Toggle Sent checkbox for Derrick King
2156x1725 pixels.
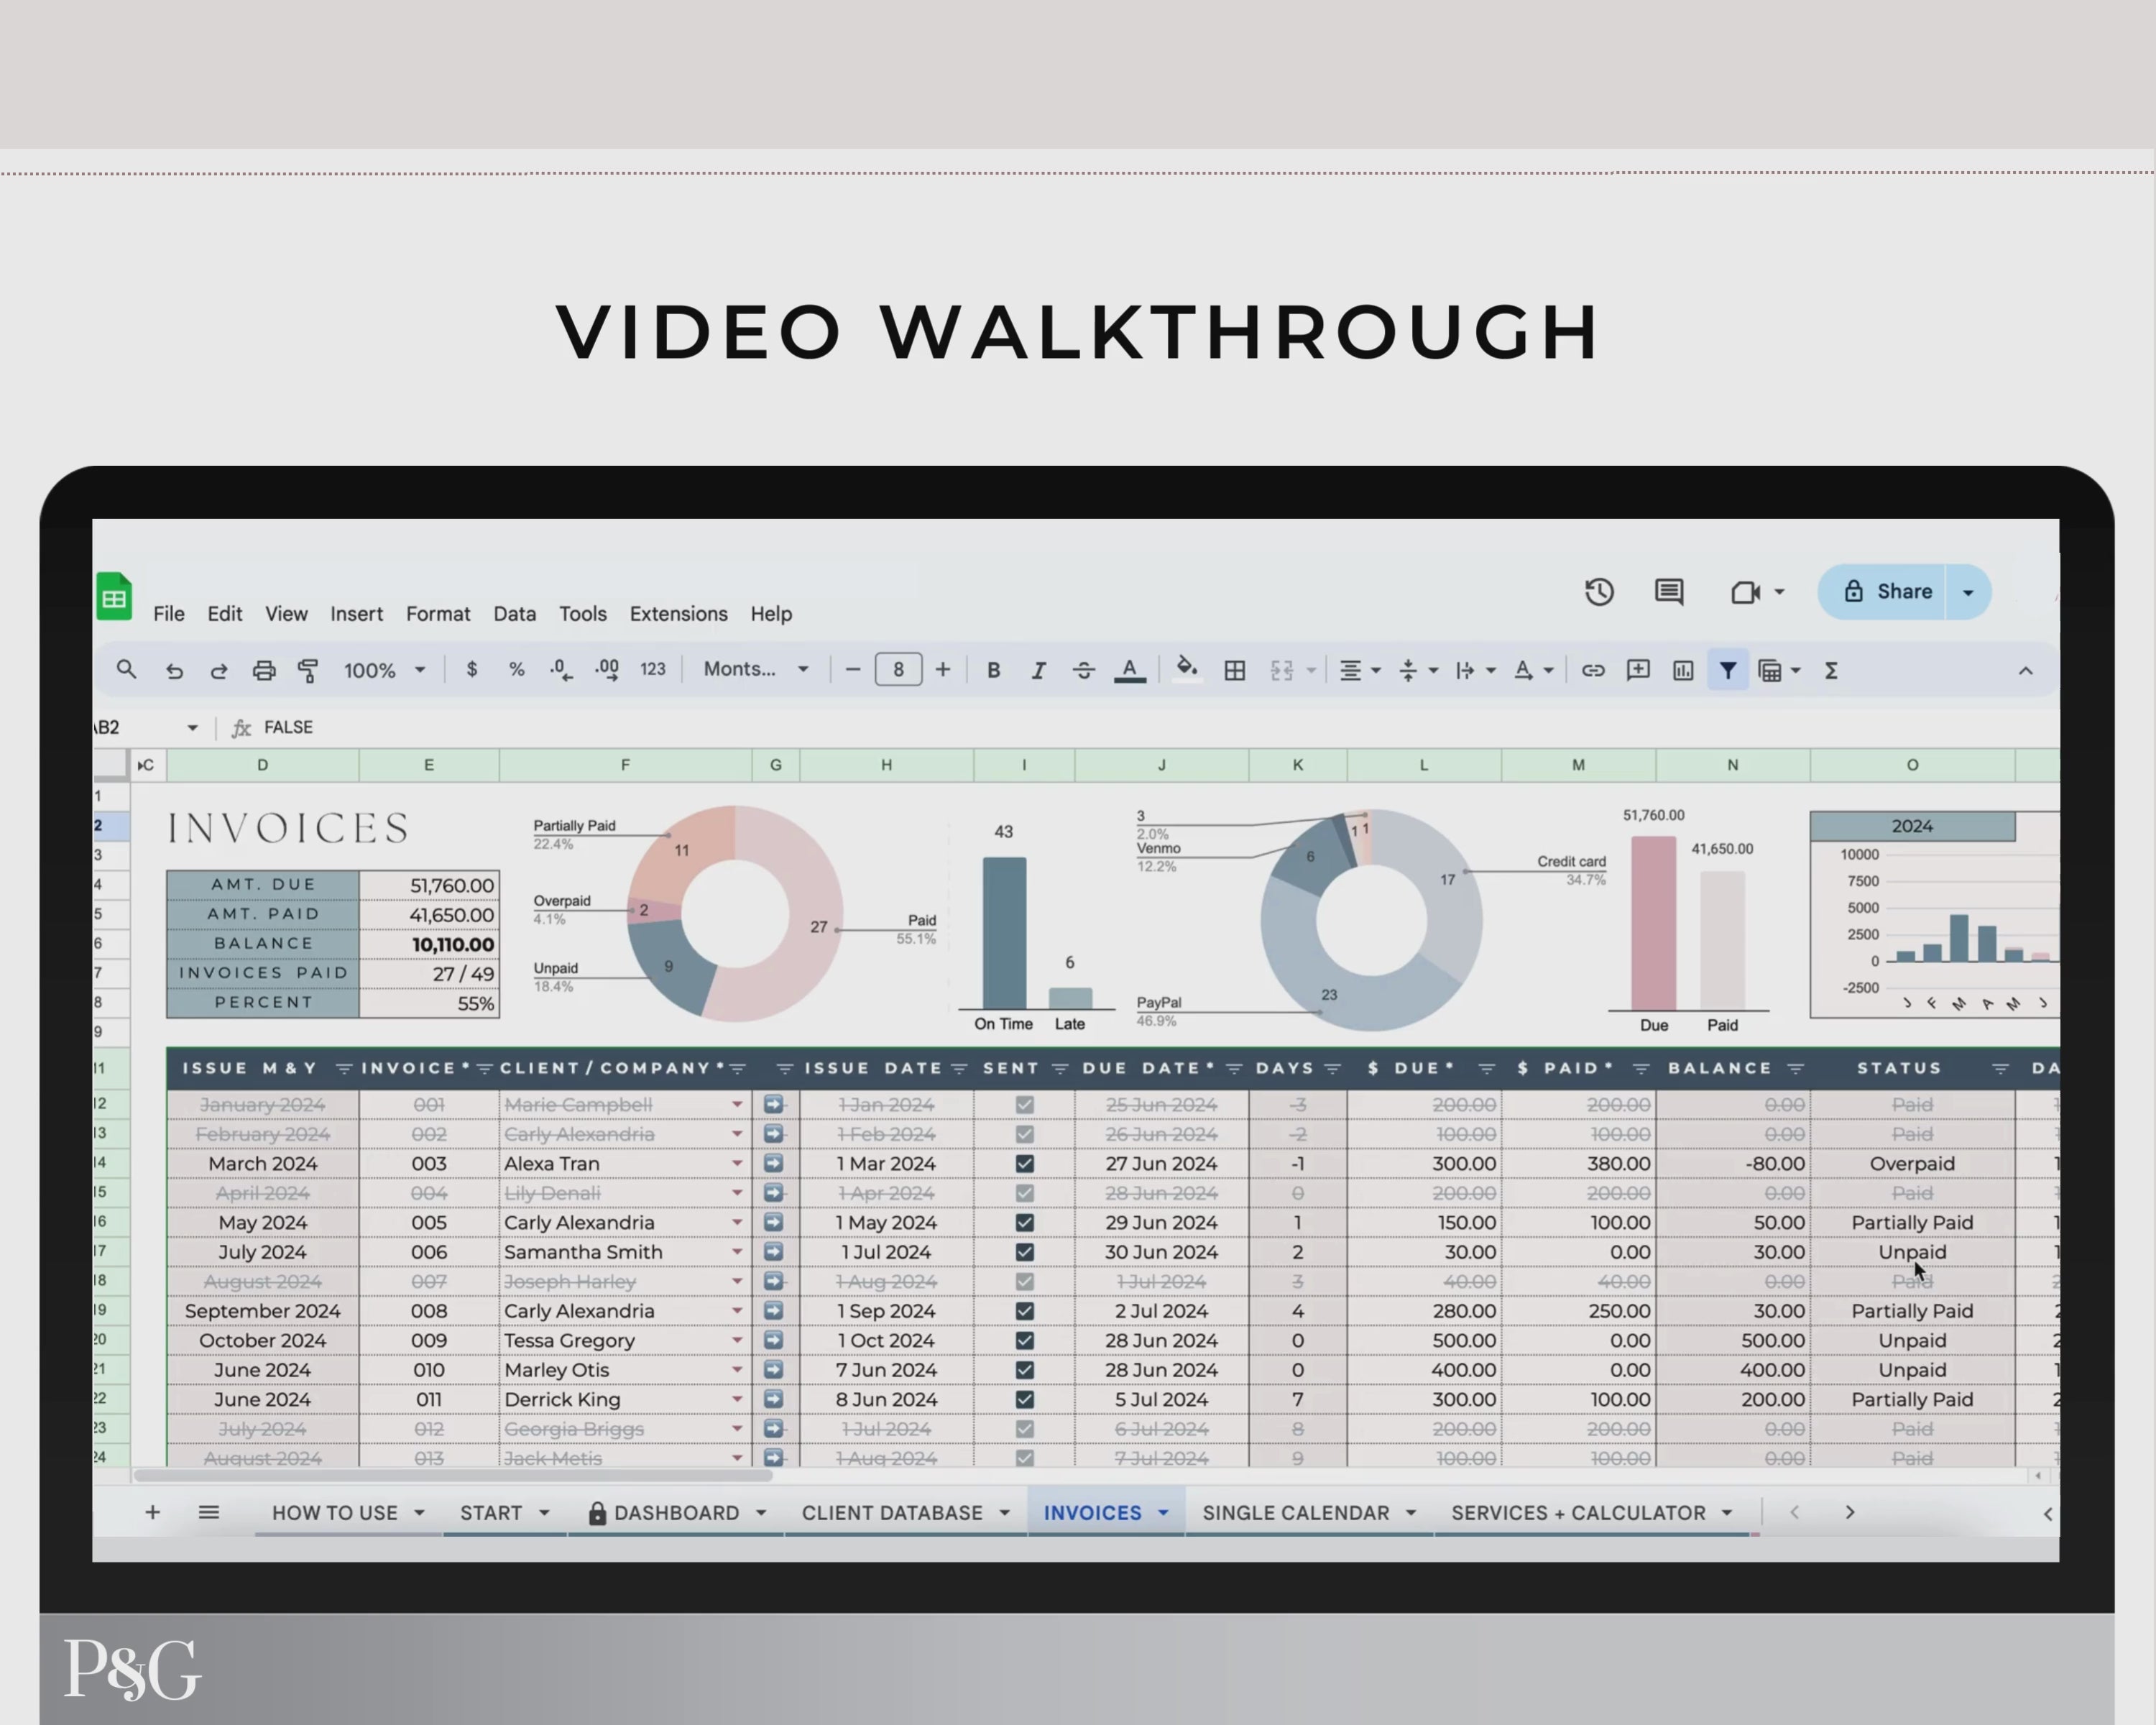click(1024, 1399)
